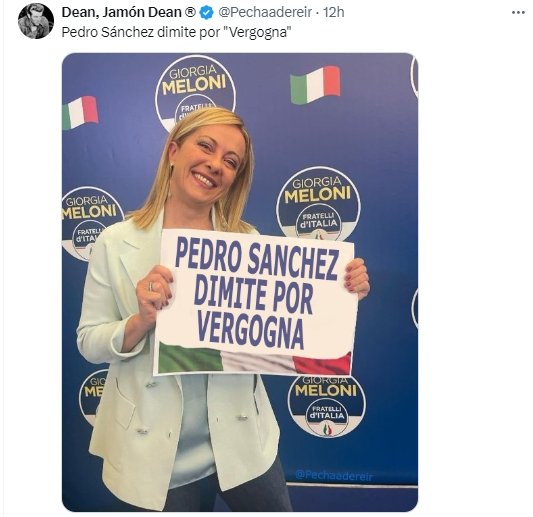This screenshot has width=533, height=517.
Task: Click the Meloni logo directly below the sign
Action: (x=326, y=406)
